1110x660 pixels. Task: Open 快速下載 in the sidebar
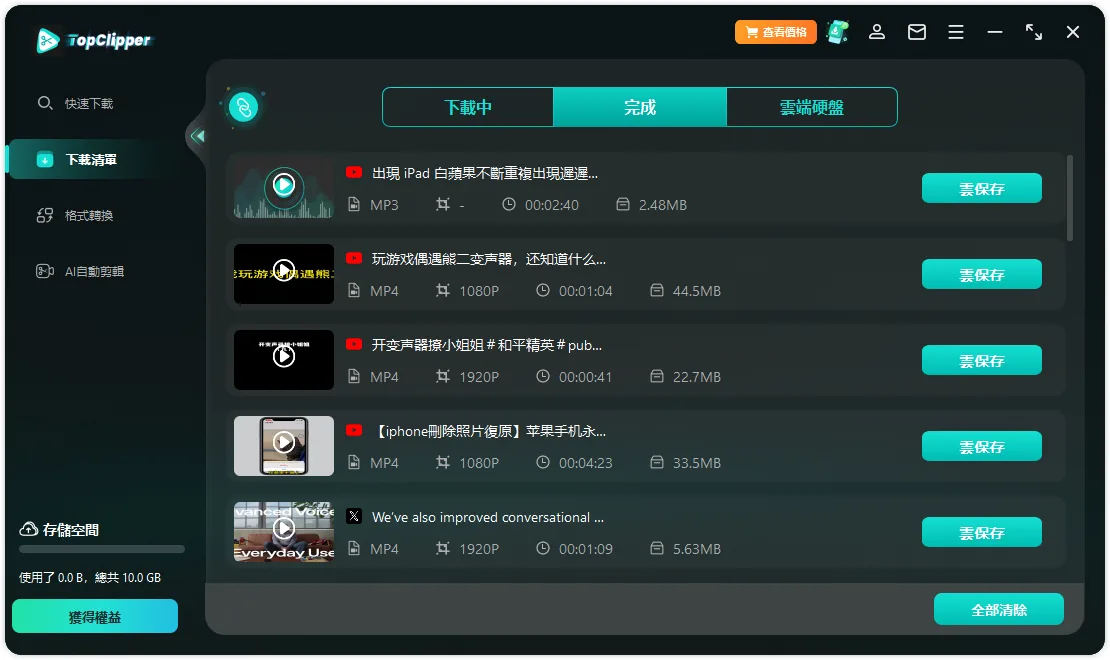pos(75,103)
